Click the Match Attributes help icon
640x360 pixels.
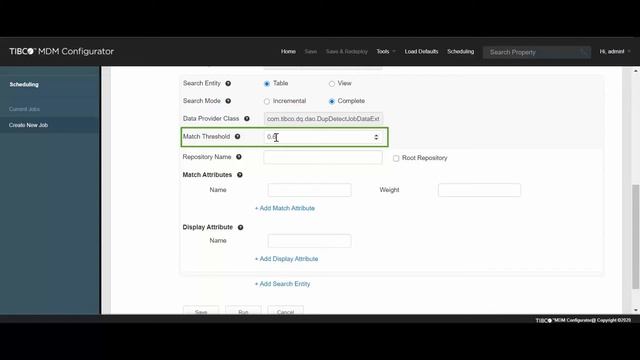click(240, 175)
